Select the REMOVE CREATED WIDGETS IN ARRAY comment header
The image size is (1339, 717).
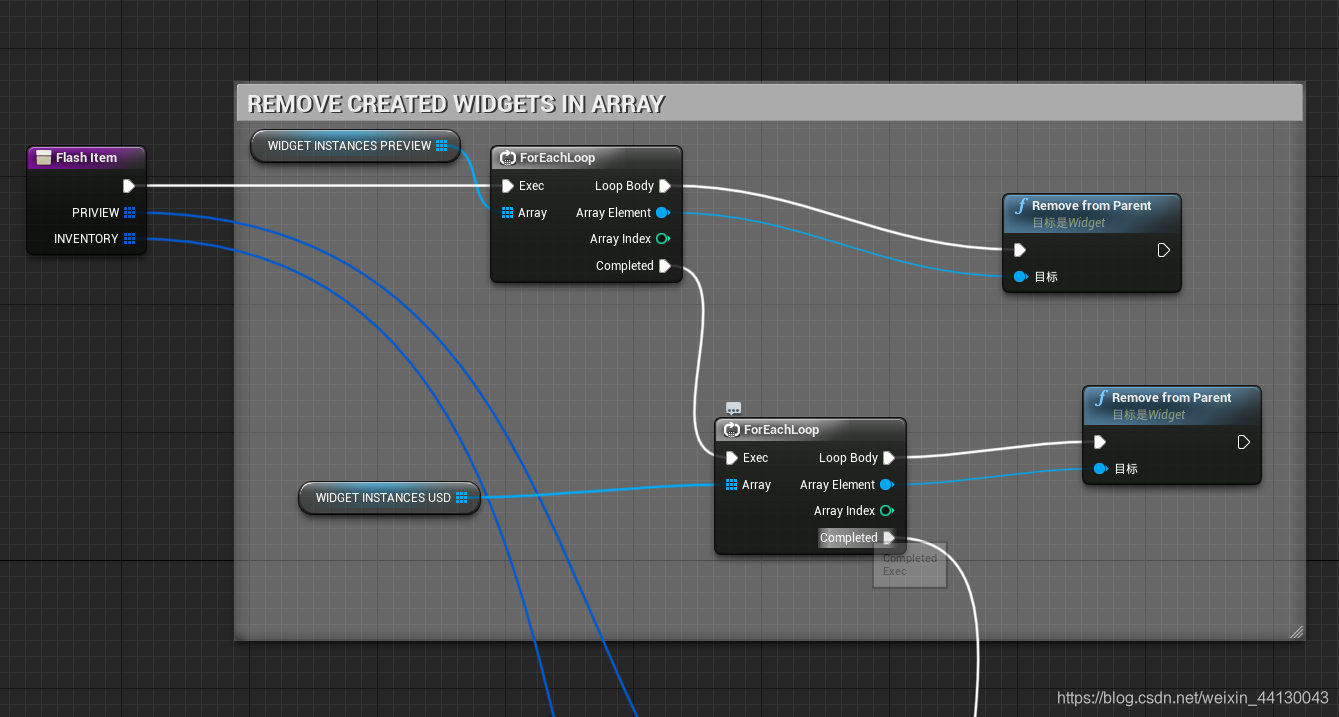770,103
